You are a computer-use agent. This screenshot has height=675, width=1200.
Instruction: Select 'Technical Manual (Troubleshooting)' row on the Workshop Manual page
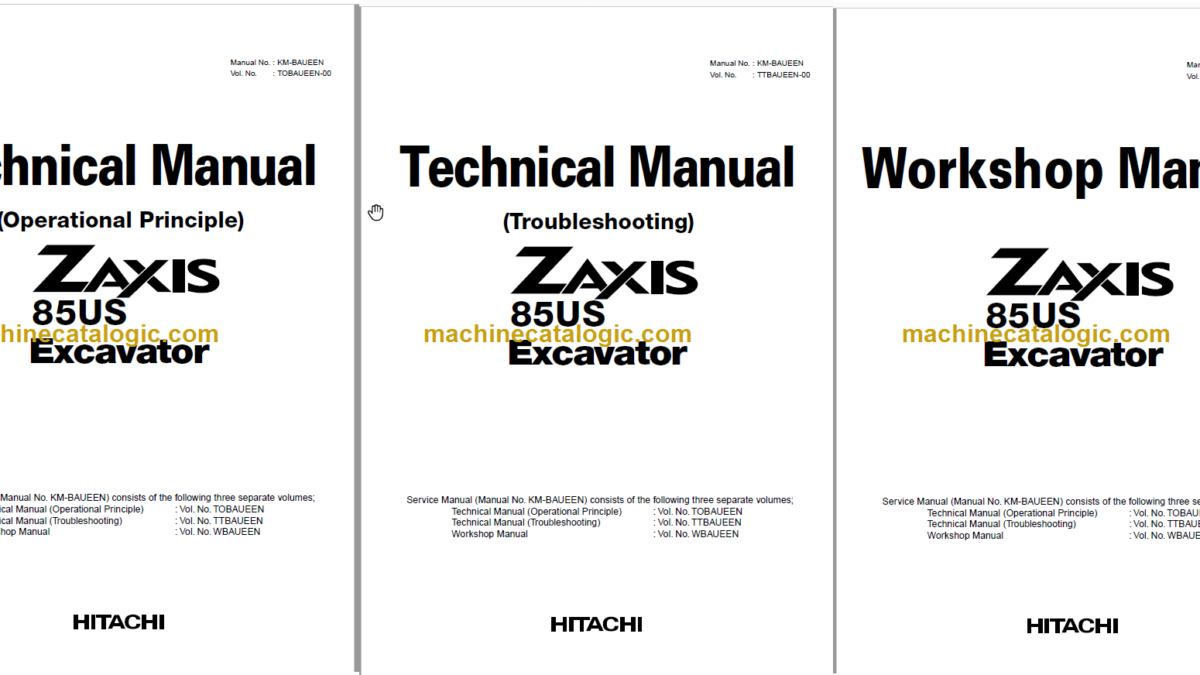click(x=1002, y=524)
